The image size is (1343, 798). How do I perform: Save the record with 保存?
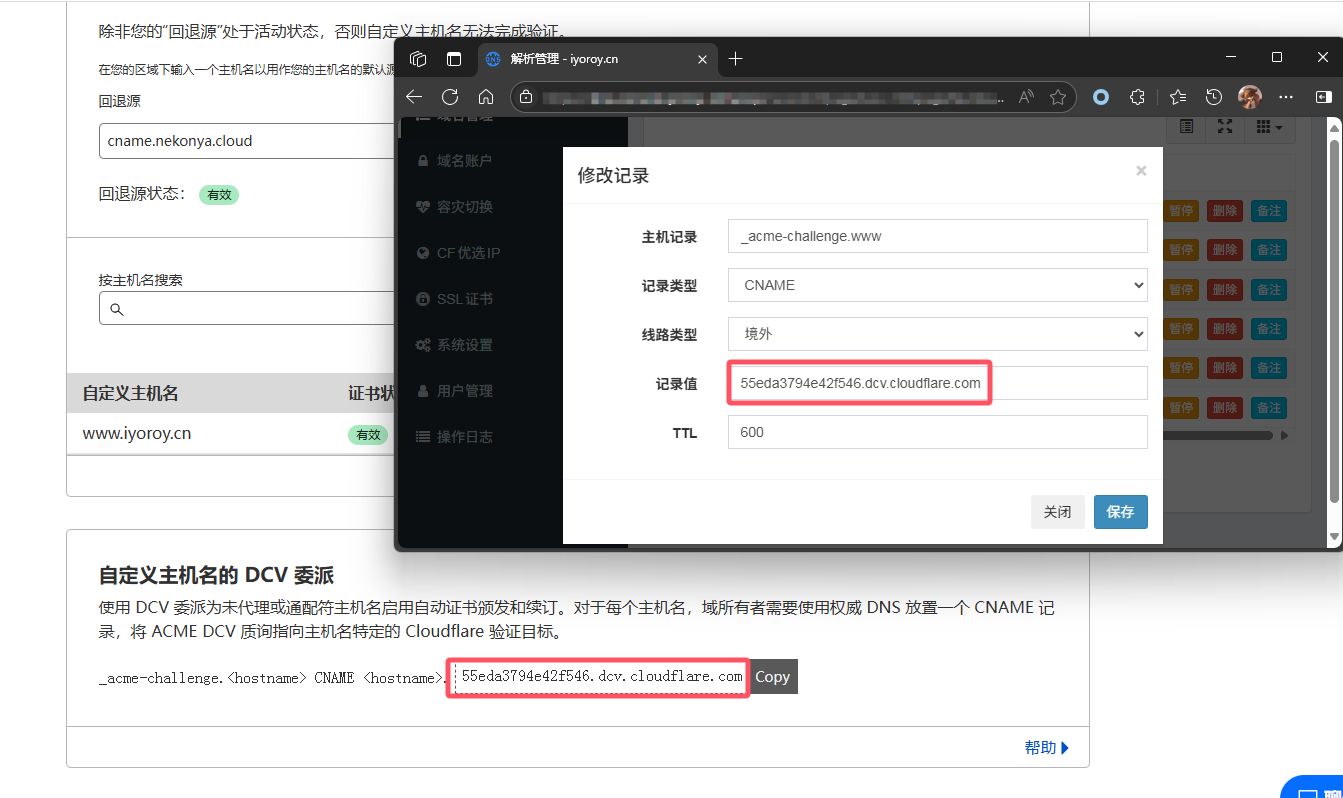pyautogui.click(x=1120, y=511)
